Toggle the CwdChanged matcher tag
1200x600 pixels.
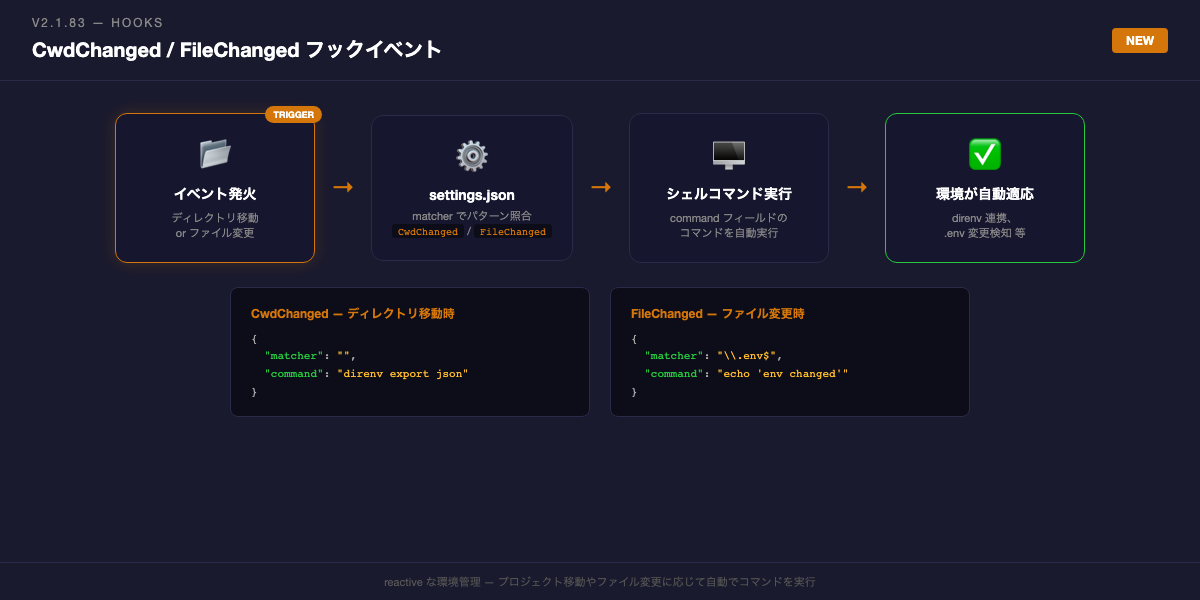[428, 231]
